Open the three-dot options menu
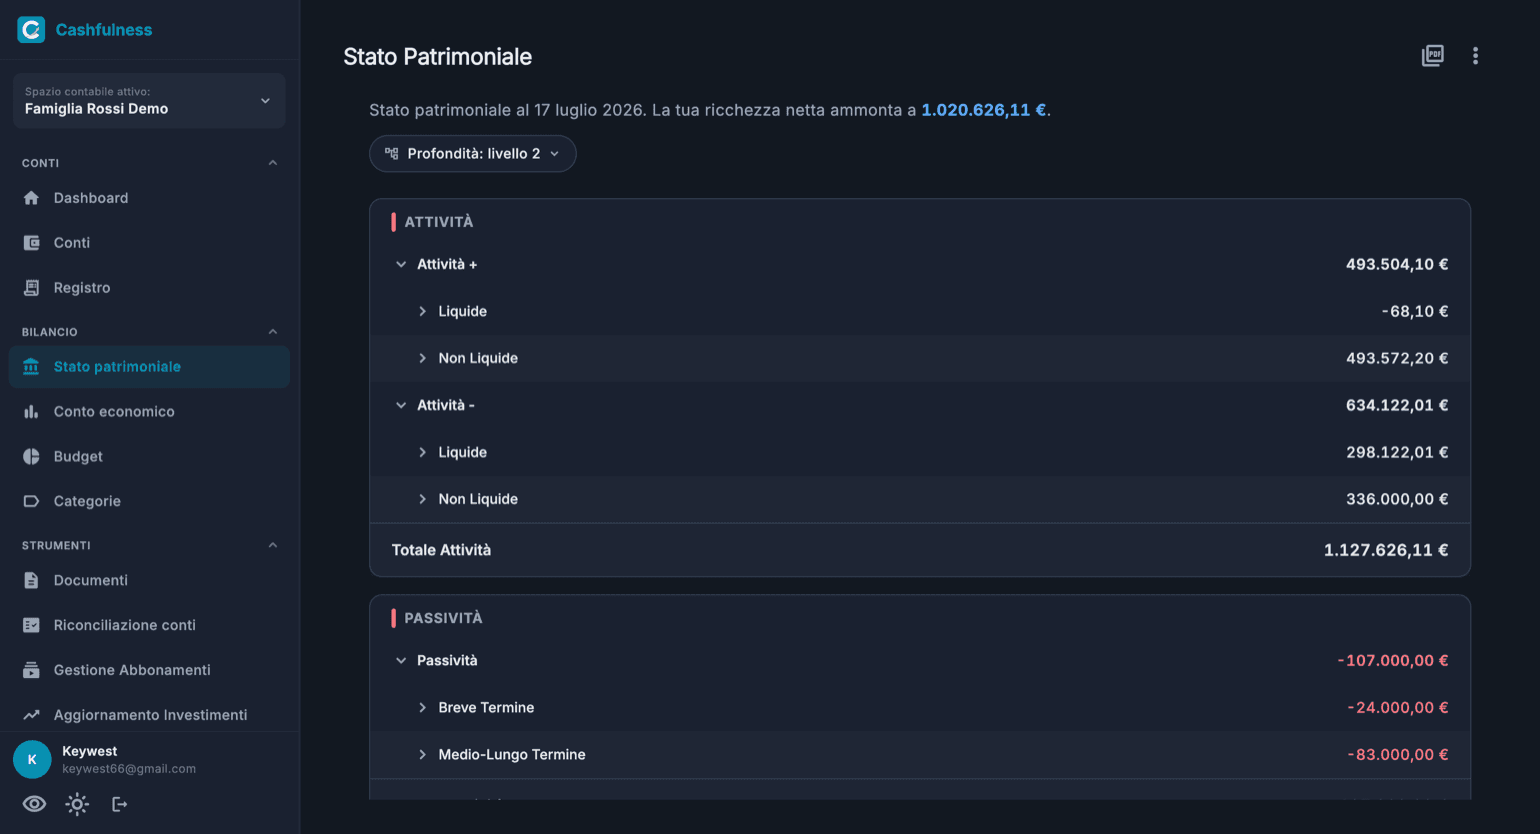Viewport: 1540px width, 834px height. (x=1475, y=56)
